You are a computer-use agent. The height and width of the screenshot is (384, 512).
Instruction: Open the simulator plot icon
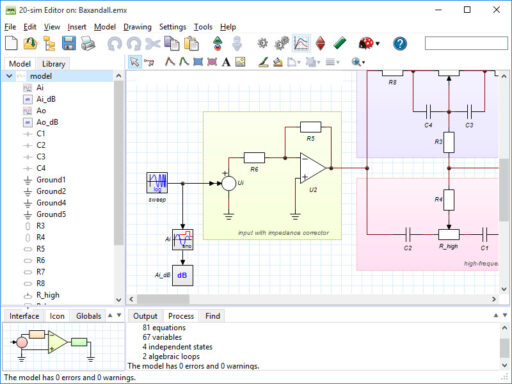click(x=301, y=43)
